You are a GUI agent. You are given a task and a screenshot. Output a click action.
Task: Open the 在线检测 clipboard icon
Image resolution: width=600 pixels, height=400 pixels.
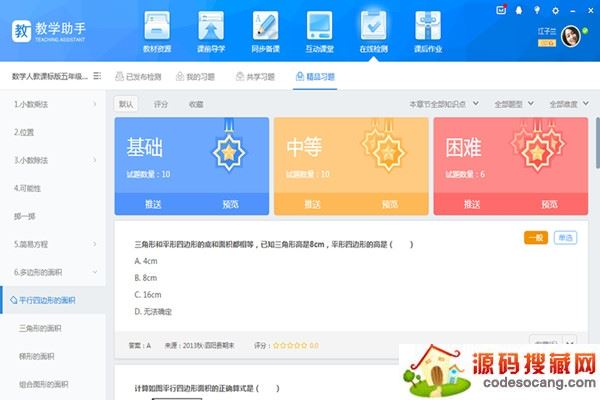pos(373,25)
